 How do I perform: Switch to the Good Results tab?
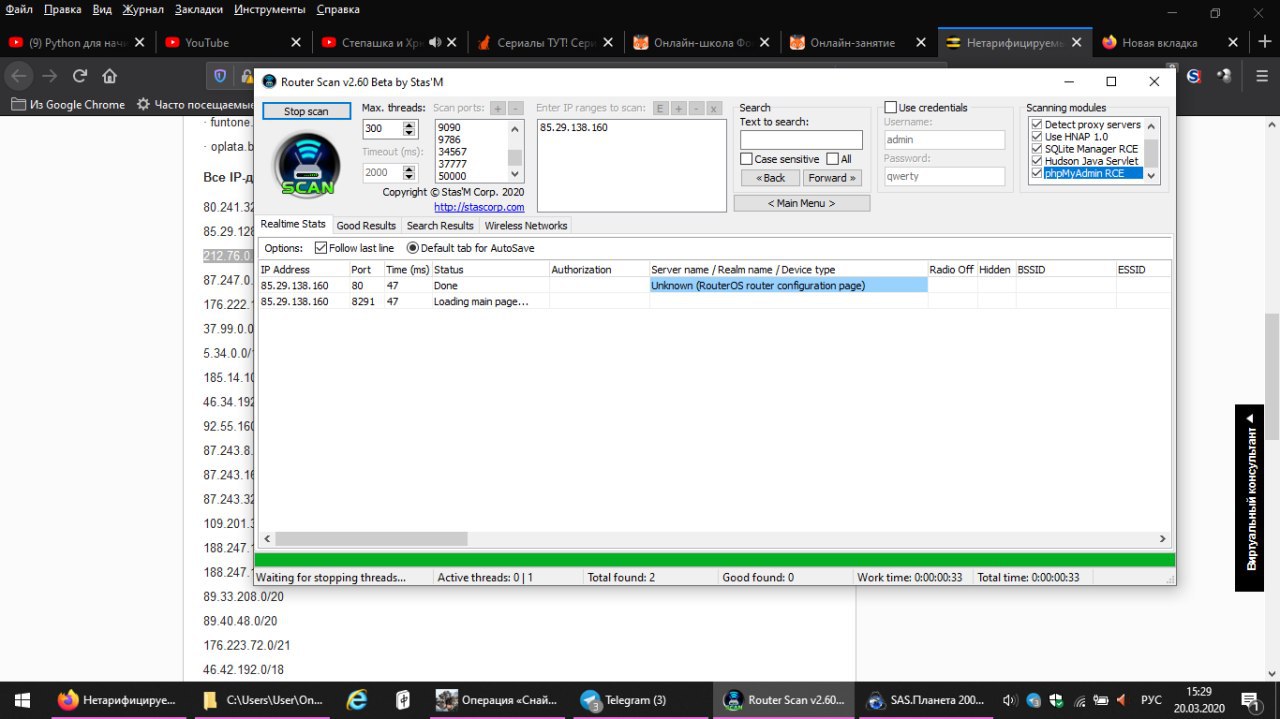point(366,226)
